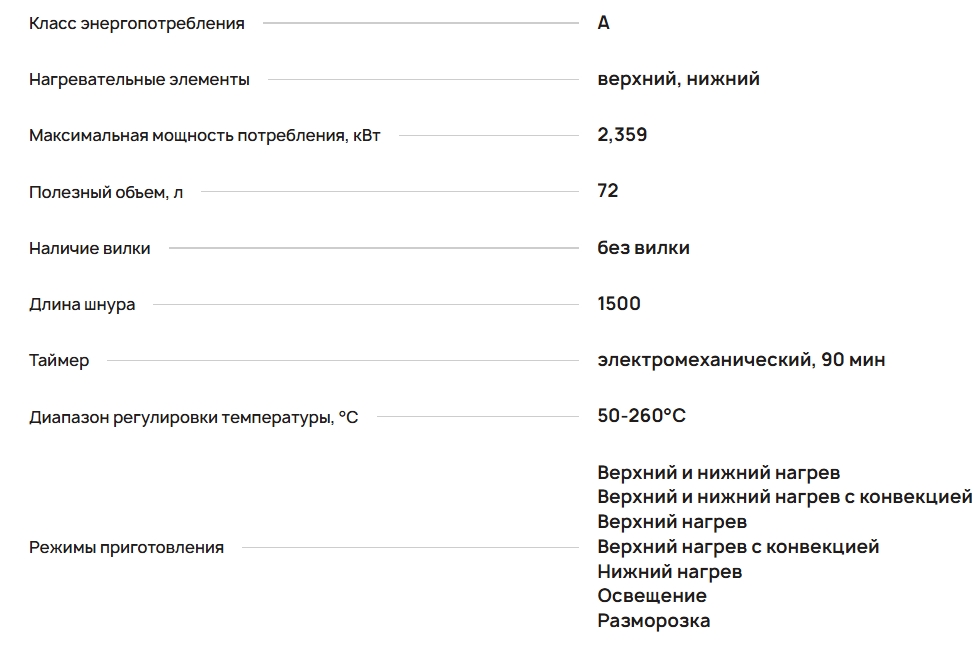Click the "Длина шнура" label
Image resolution: width=977 pixels, height=658 pixels.
pos(82,304)
